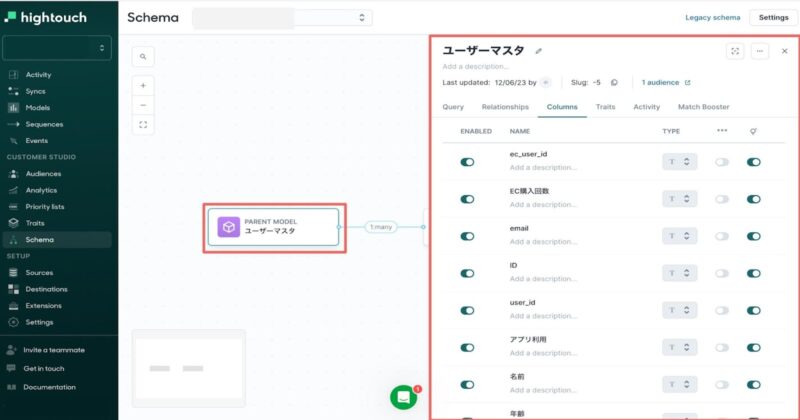This screenshot has height=420, width=800.
Task: Open the Legacy schema link
Action: tap(712, 17)
